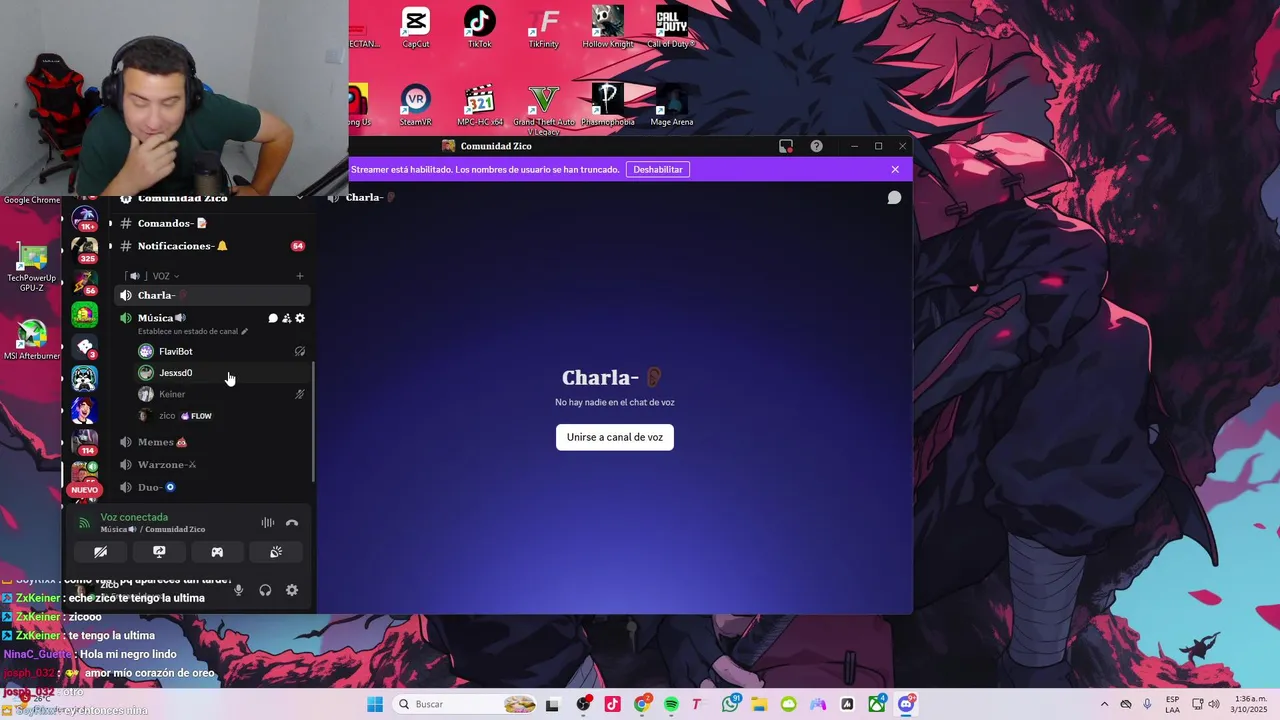Screen dimensions: 1280x720
Task: Open Música channel settings gear
Action: click(300, 318)
